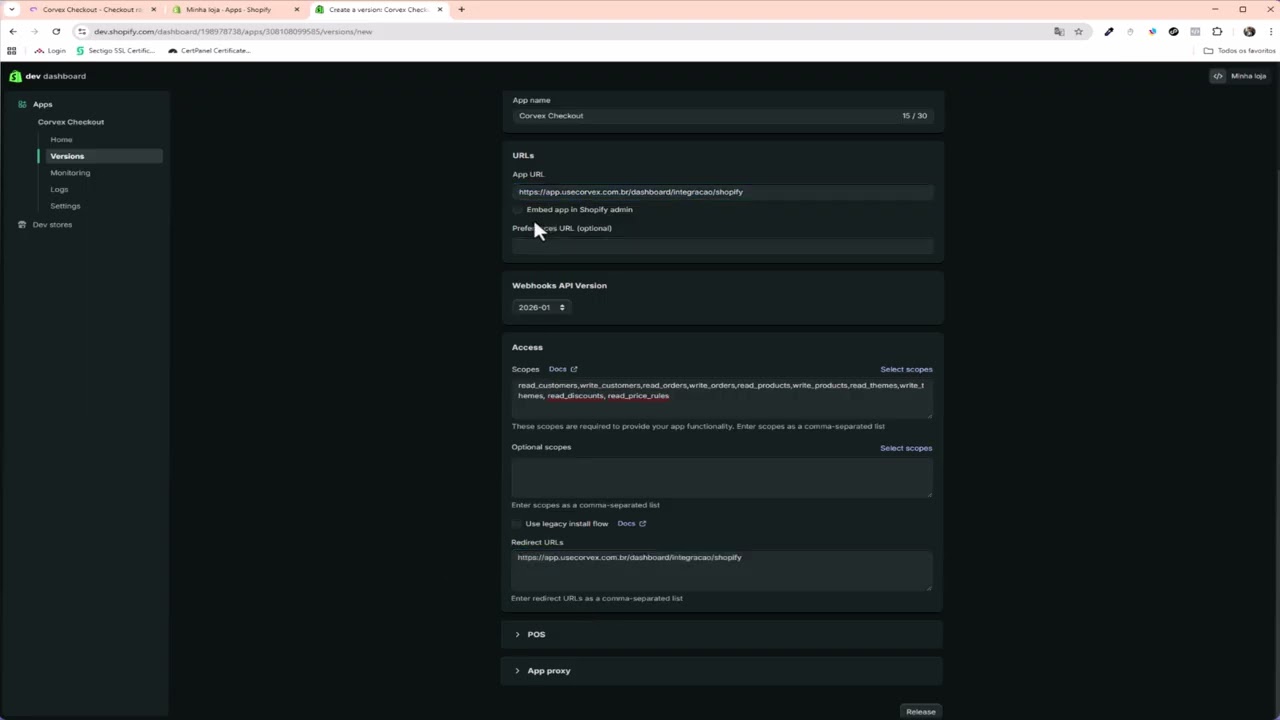Bookmark this page with star icon
Image resolution: width=1280 pixels, height=720 pixels.
1078,31
